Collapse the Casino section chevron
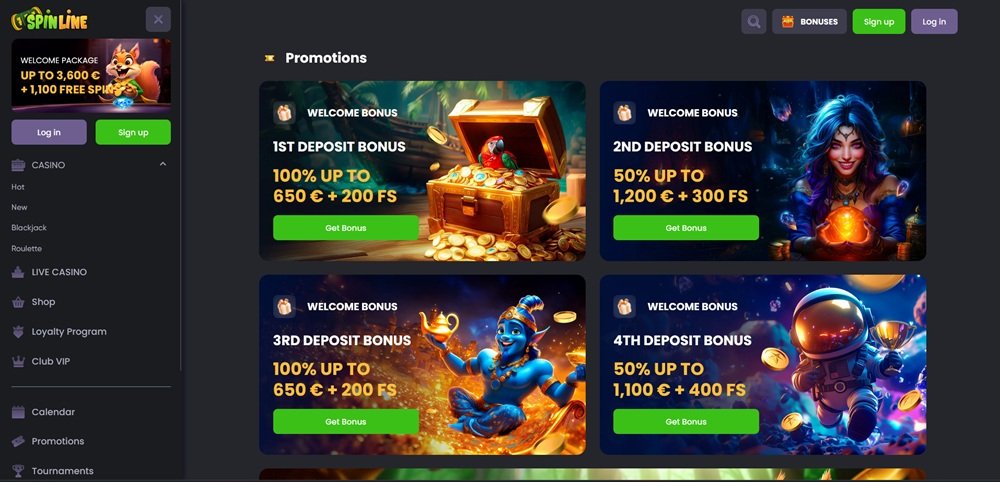Image resolution: width=1000 pixels, height=482 pixels. [x=163, y=164]
